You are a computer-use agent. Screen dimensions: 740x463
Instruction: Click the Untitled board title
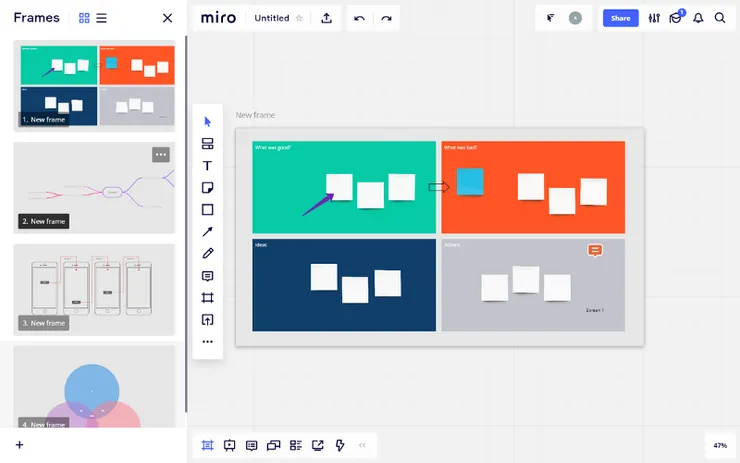click(271, 18)
